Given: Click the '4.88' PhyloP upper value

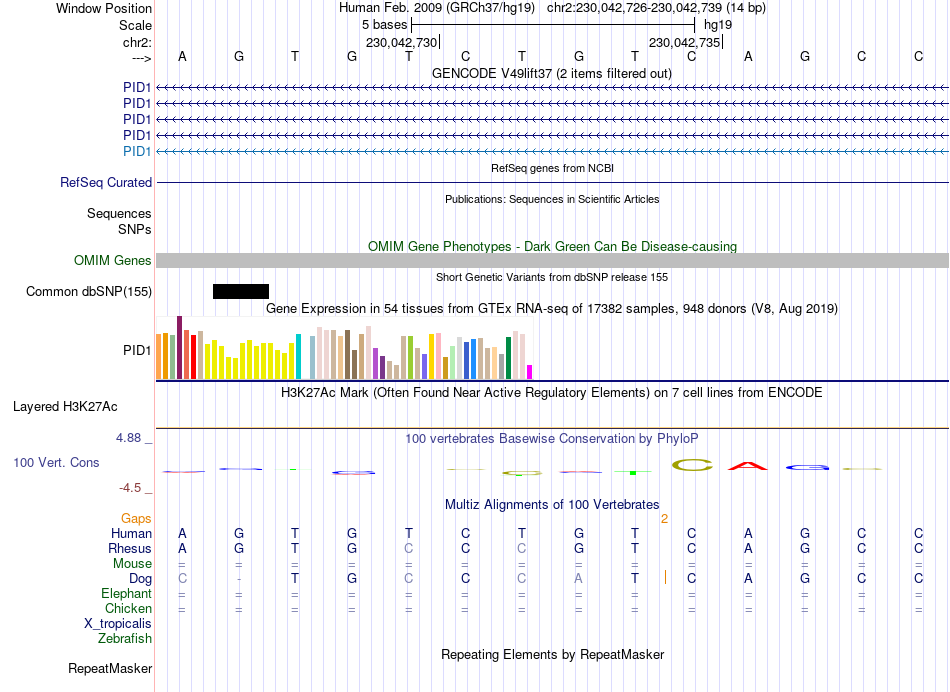Looking at the screenshot, I should pyautogui.click(x=129, y=437).
